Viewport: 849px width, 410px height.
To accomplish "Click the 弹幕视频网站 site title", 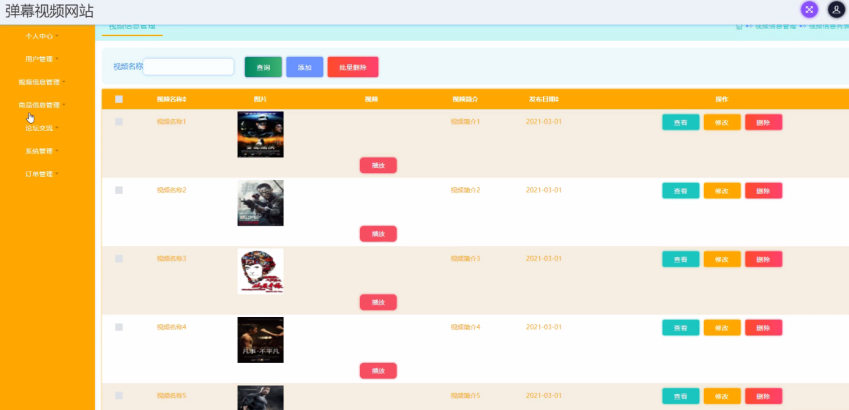I will coord(49,11).
